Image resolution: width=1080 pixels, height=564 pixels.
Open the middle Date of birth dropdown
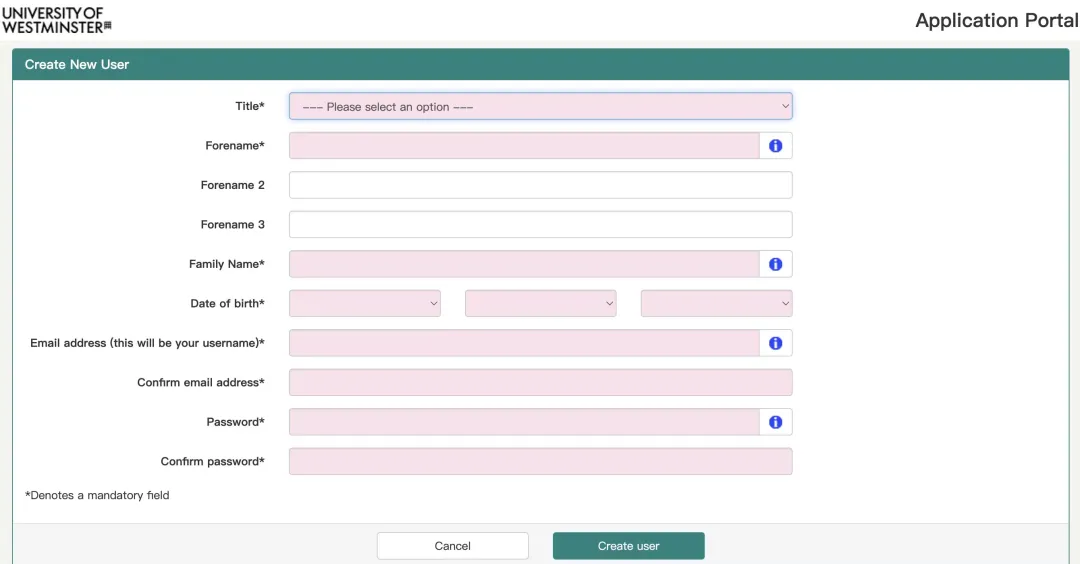[540, 303]
